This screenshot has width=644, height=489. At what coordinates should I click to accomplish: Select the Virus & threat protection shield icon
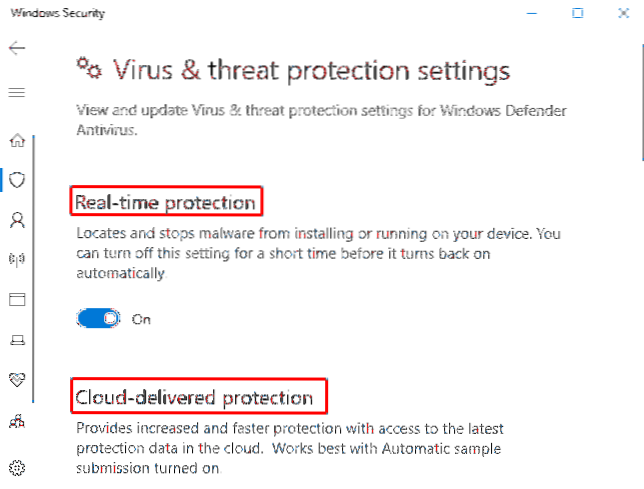pos(16,180)
